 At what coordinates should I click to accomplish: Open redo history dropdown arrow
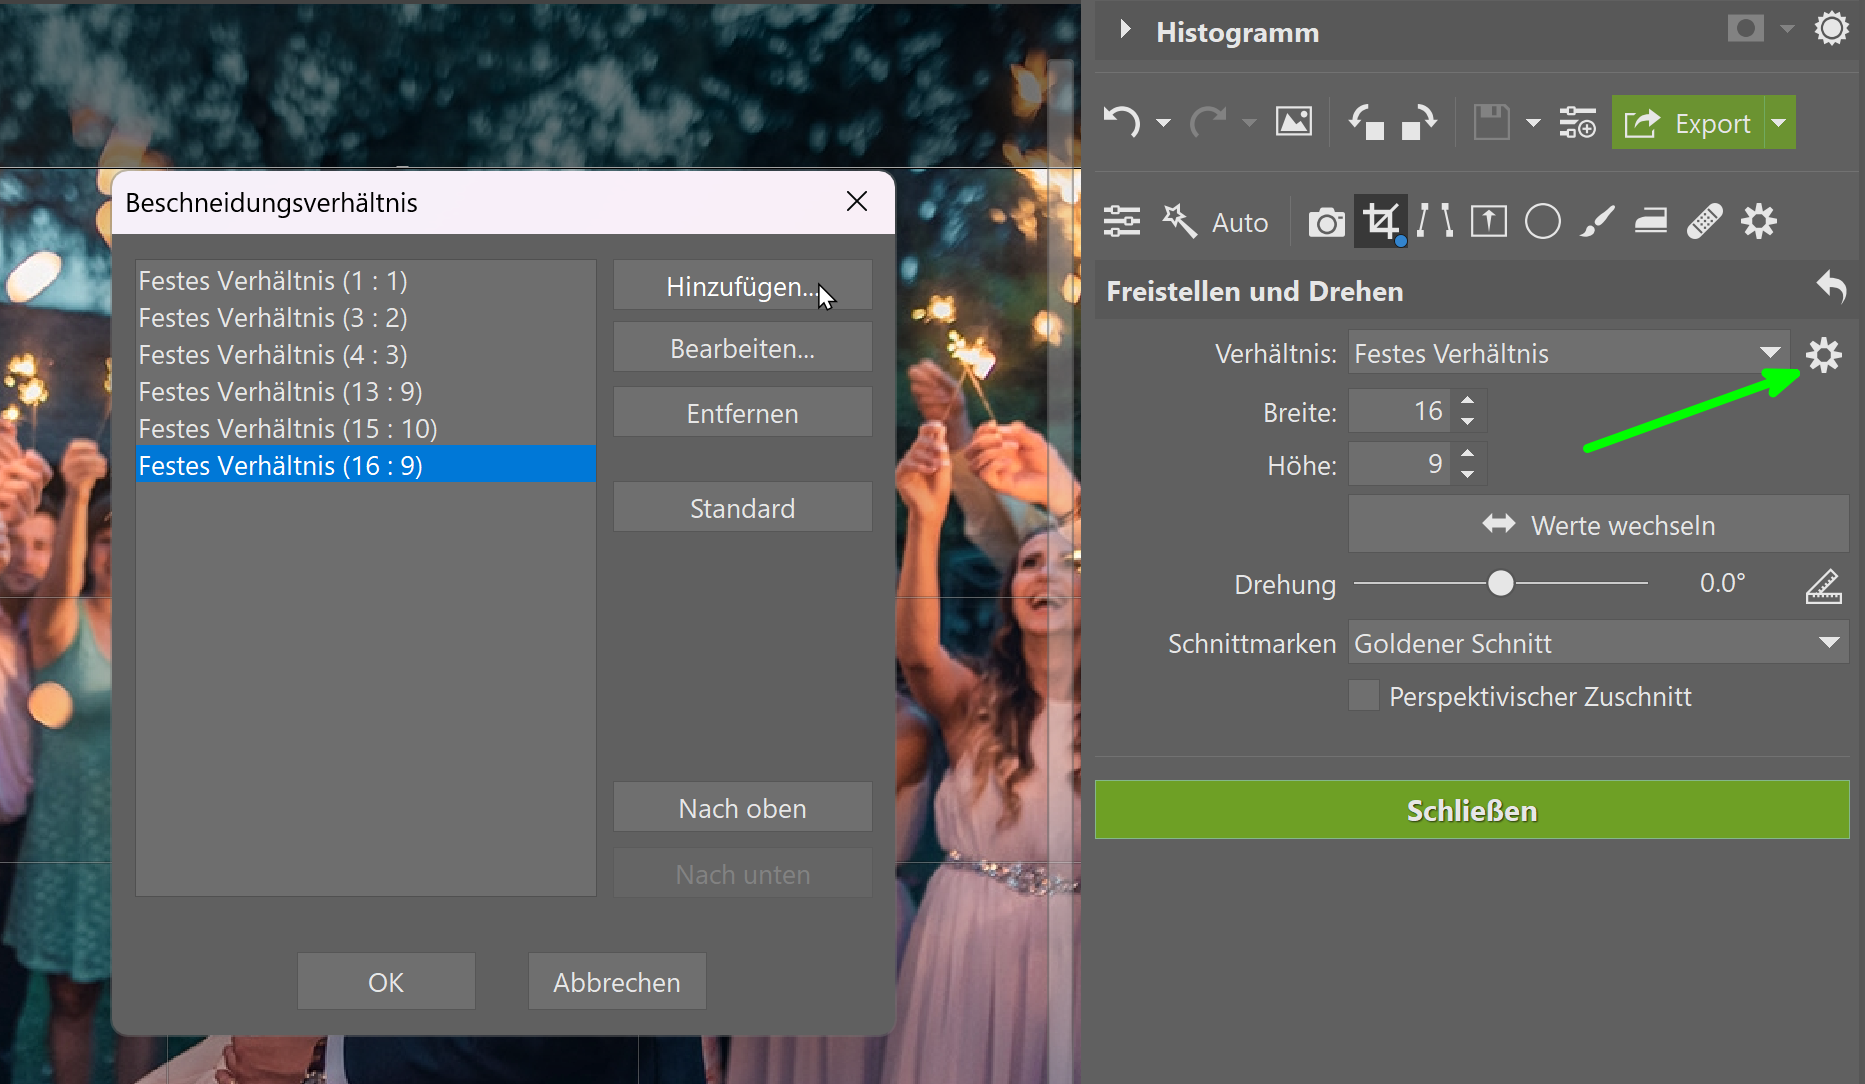tap(1249, 124)
